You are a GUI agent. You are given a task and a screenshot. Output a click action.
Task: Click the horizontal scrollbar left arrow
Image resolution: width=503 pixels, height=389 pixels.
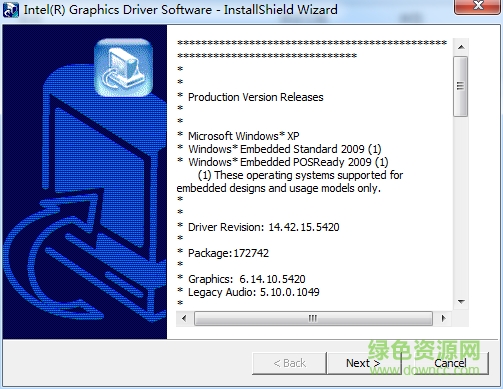[184, 318]
